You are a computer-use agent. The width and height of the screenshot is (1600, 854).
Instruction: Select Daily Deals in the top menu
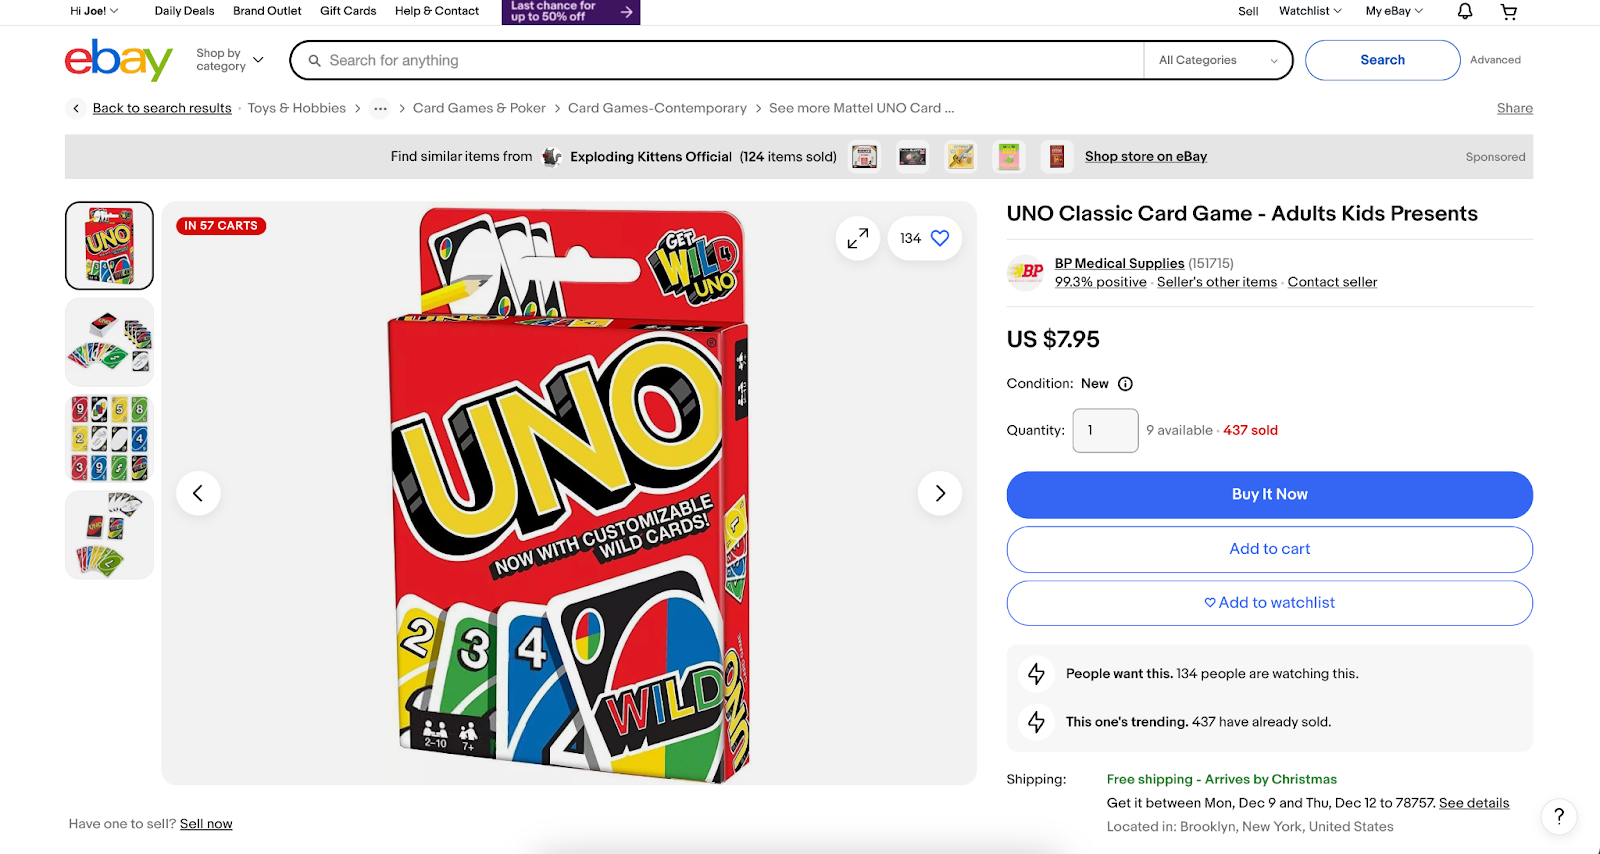point(183,11)
